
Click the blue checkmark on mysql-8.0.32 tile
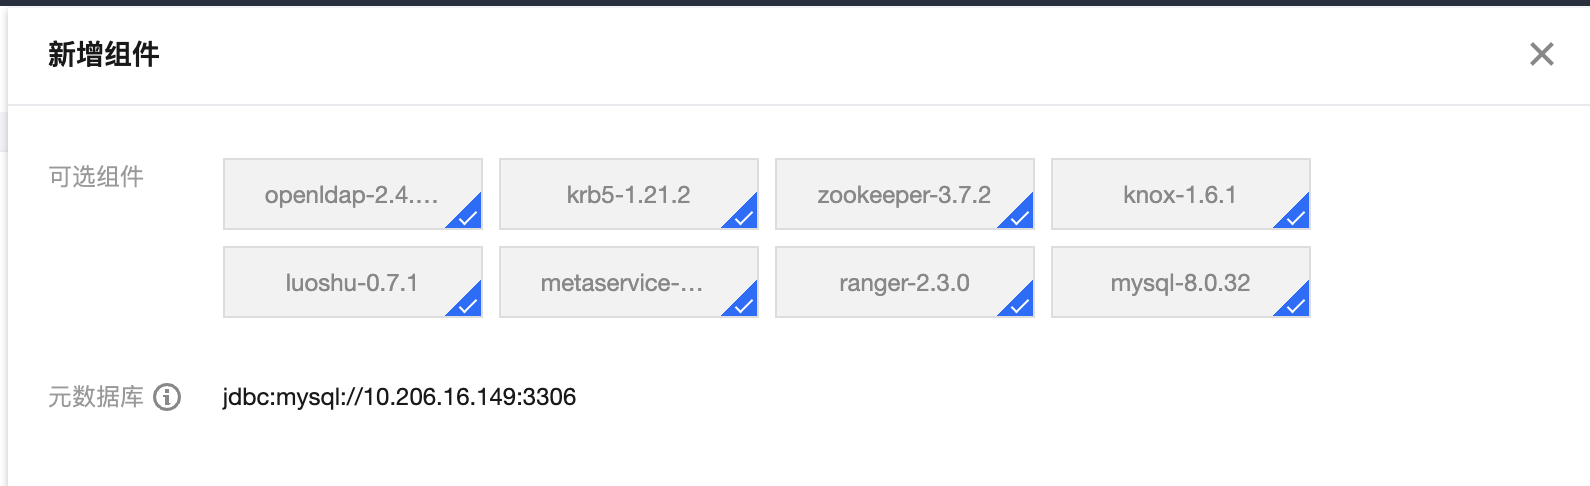point(1296,303)
